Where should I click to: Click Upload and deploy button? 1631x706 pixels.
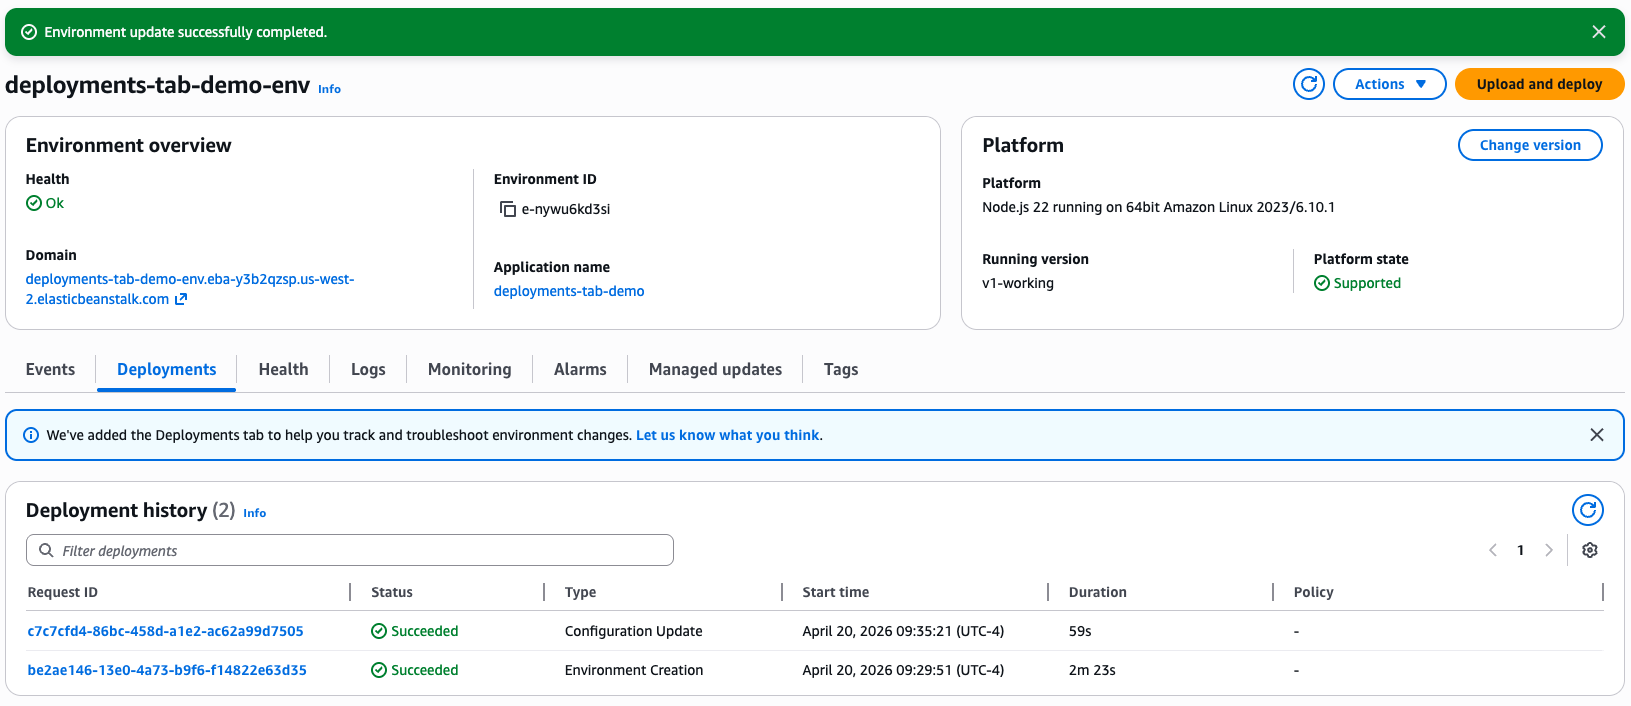click(1540, 84)
